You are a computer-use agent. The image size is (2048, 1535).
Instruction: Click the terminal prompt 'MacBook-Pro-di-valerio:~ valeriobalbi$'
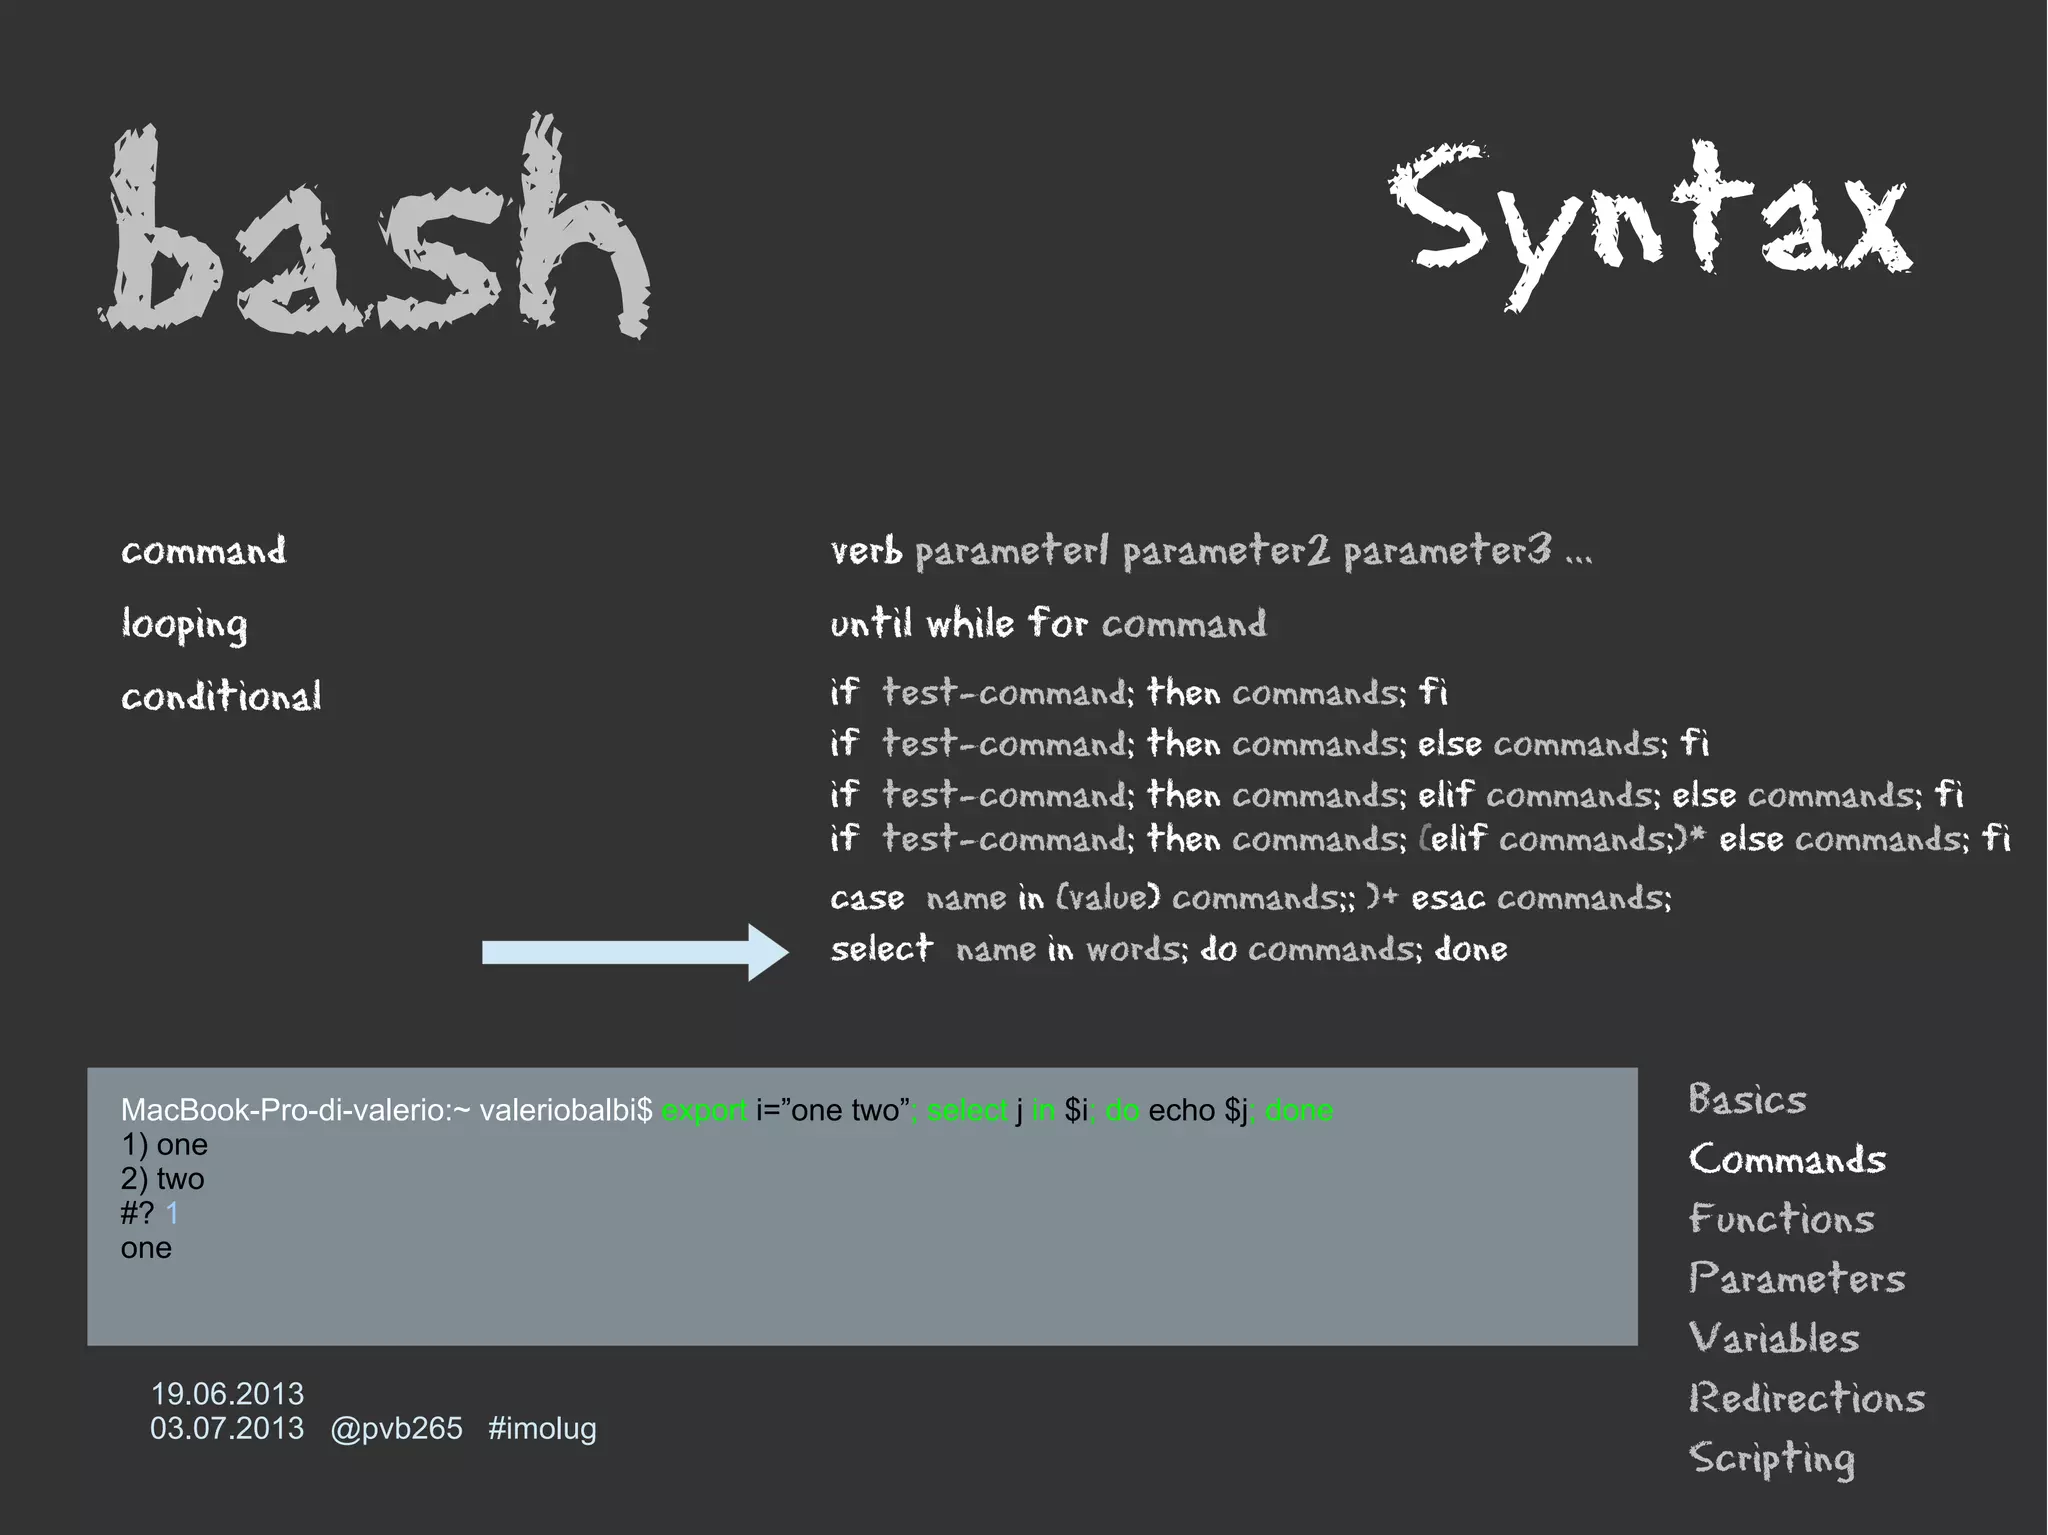click(x=386, y=1110)
